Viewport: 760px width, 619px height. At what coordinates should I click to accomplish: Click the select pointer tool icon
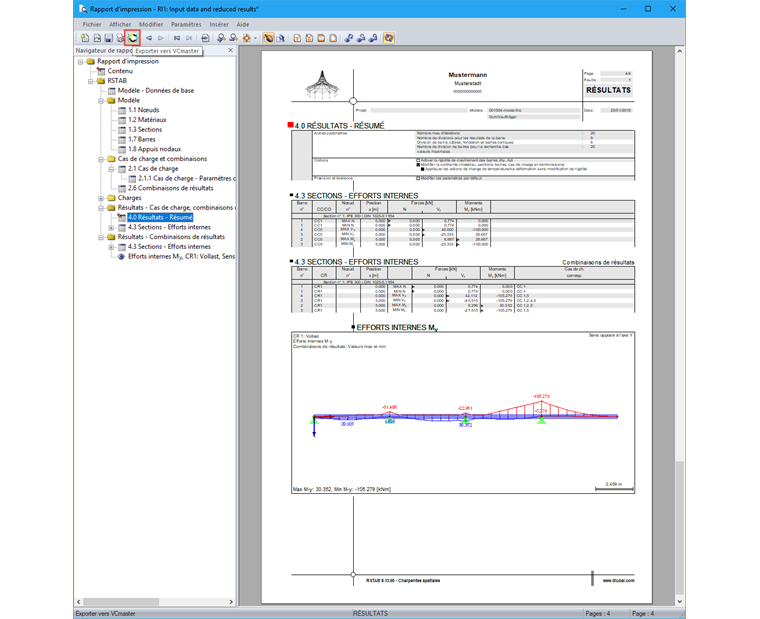281,38
